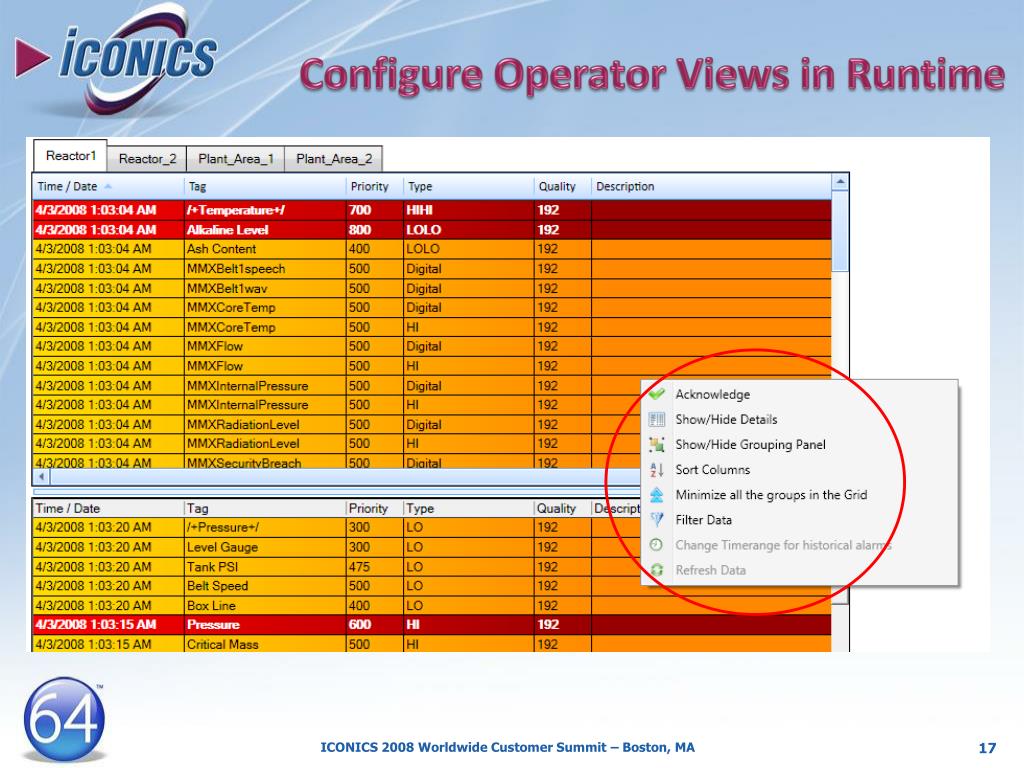The width and height of the screenshot is (1024, 768).
Task: Click the Change Timerange clock icon
Action: (x=656, y=545)
